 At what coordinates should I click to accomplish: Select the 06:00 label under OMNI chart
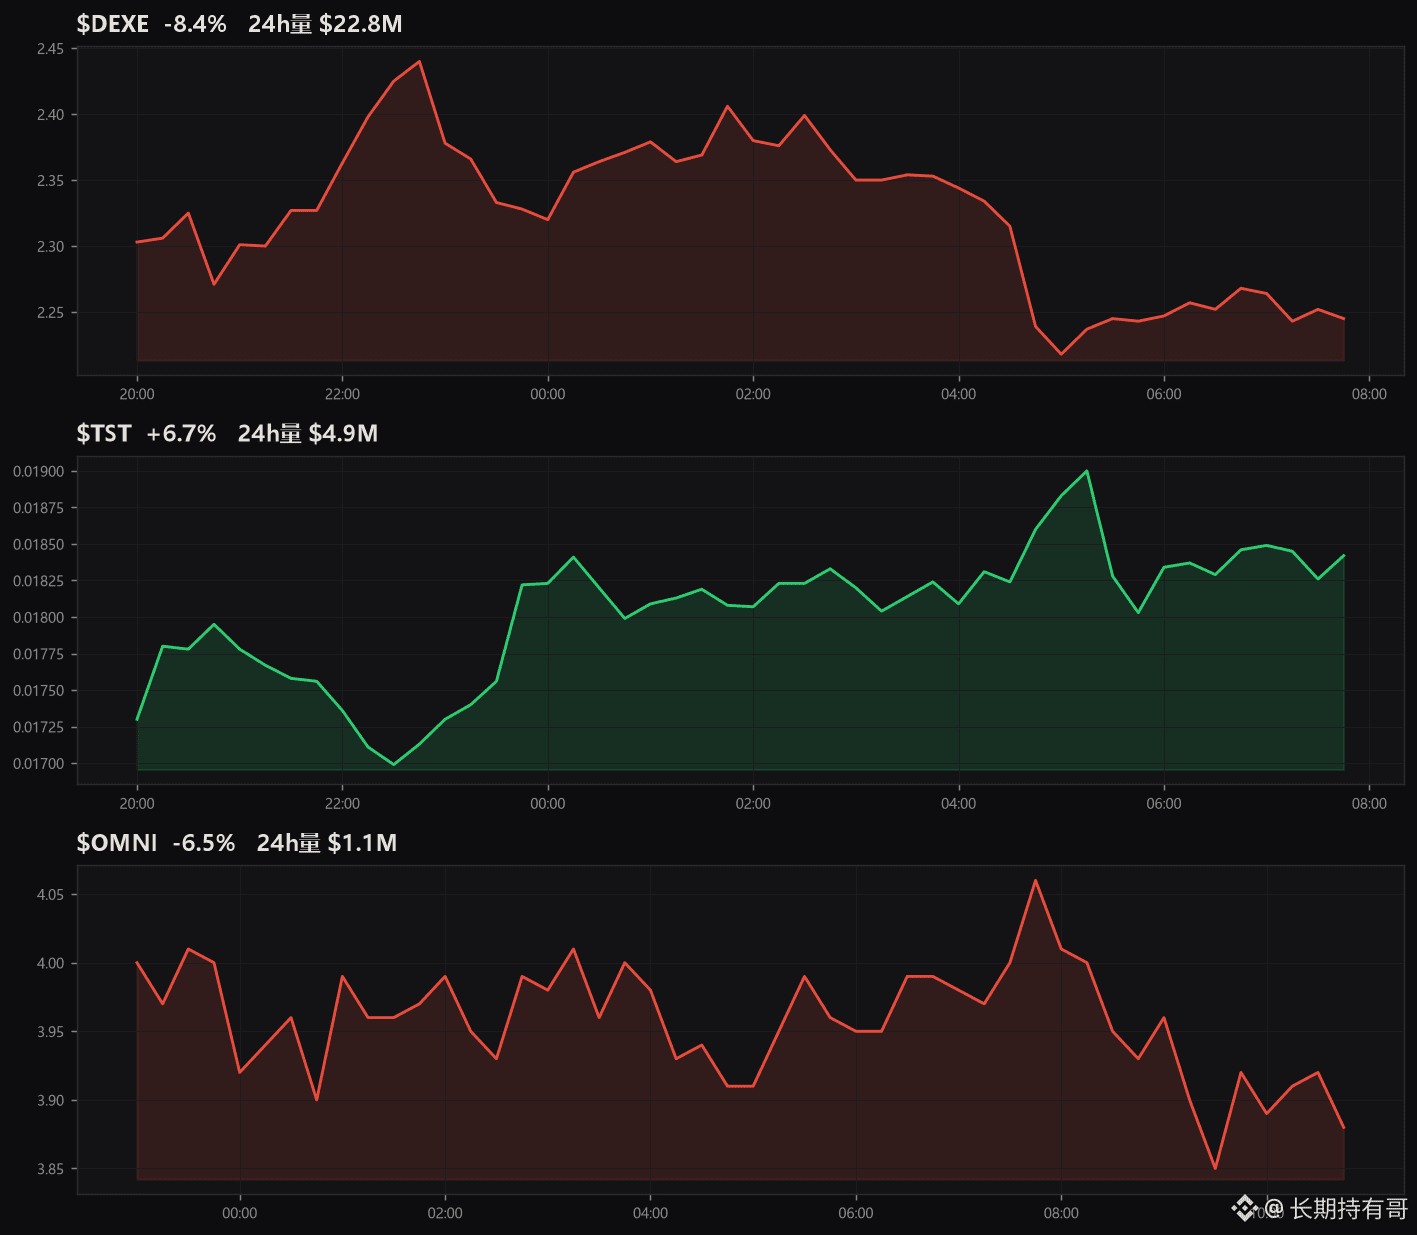click(x=856, y=1213)
